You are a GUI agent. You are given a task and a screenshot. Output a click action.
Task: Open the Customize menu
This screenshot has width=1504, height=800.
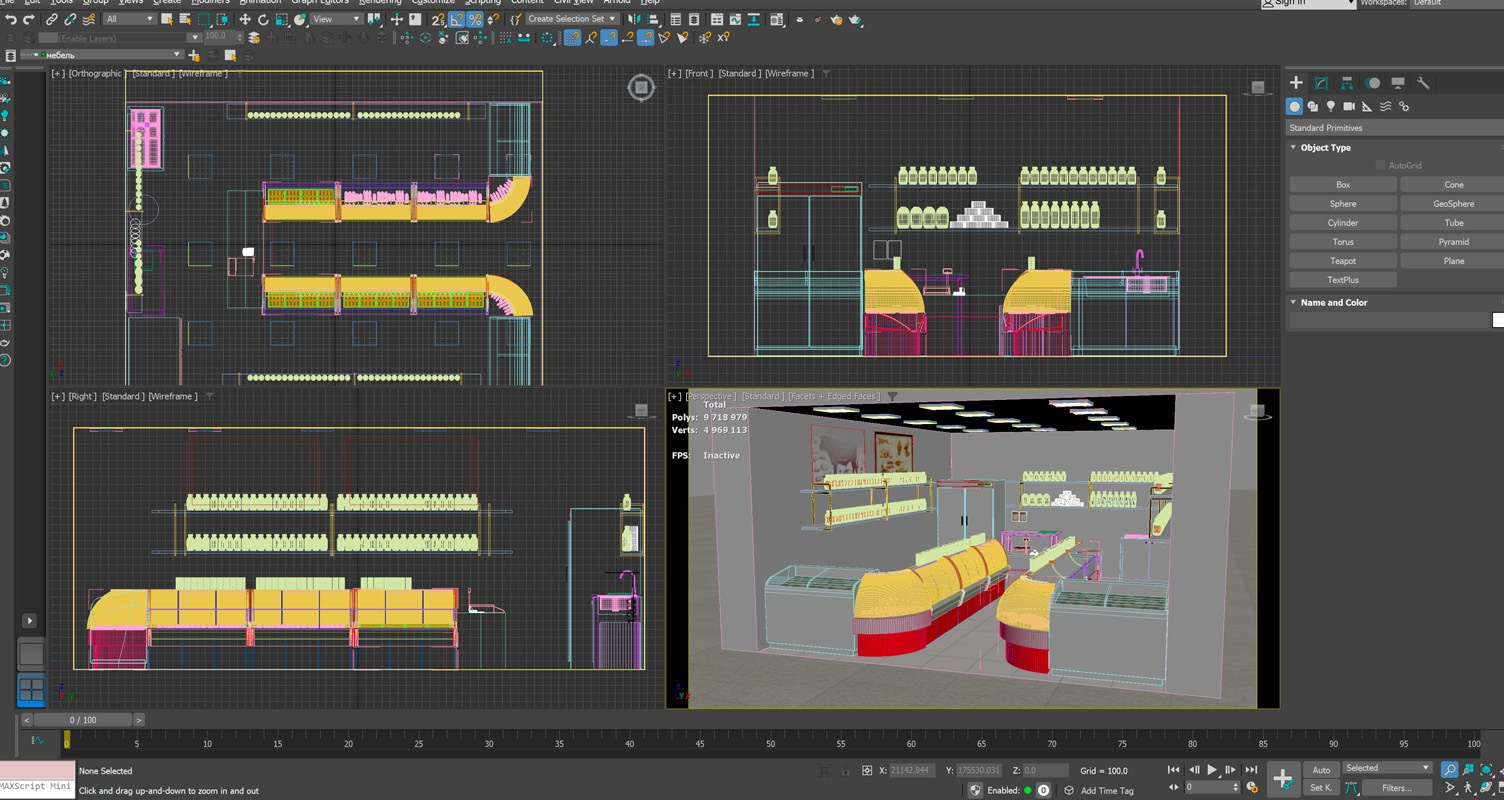coord(432,2)
